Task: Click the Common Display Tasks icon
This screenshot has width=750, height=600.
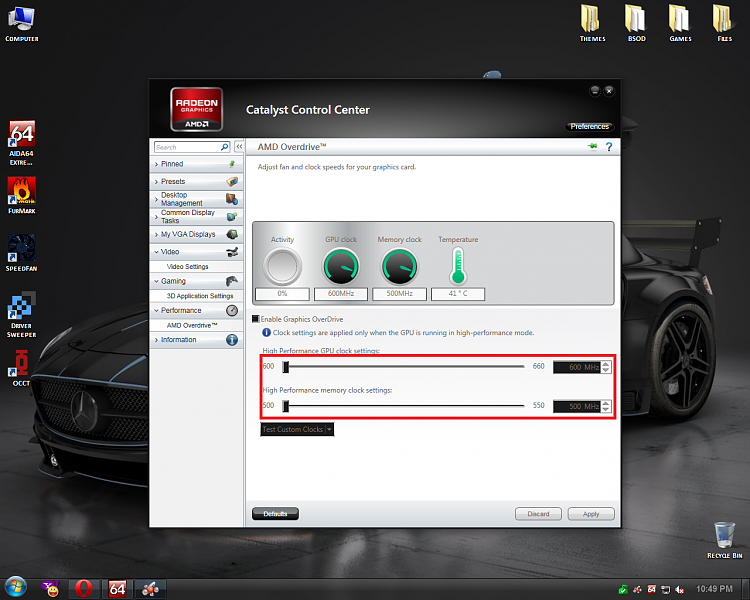Action: (232, 216)
